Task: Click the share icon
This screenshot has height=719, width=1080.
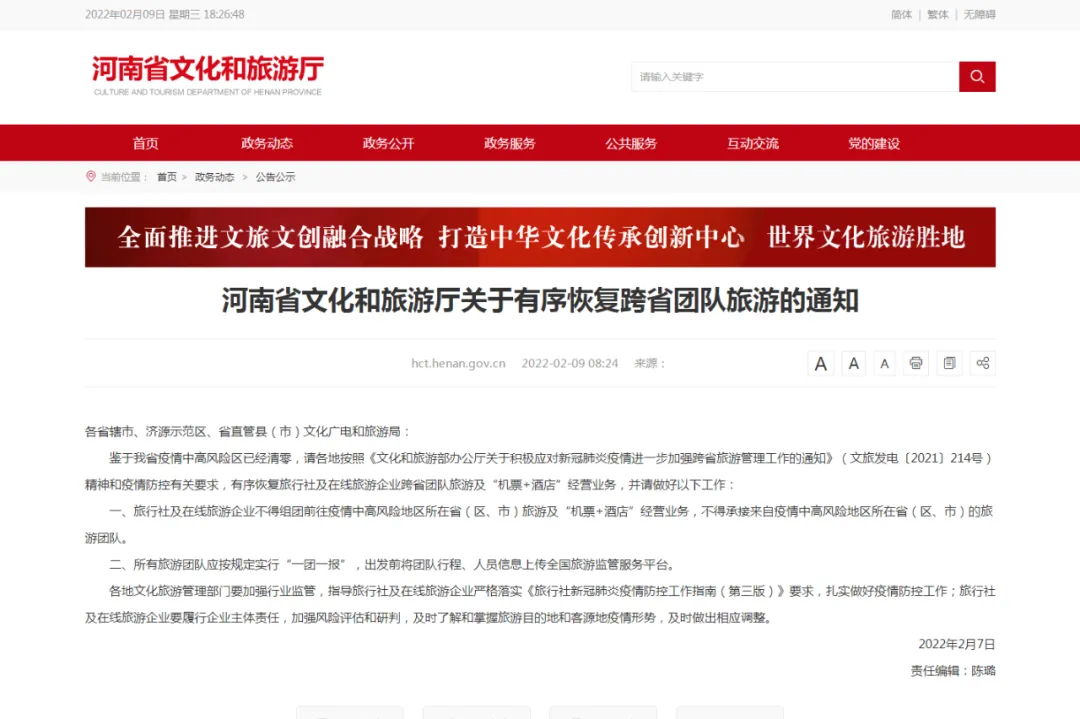Action: [x=983, y=363]
